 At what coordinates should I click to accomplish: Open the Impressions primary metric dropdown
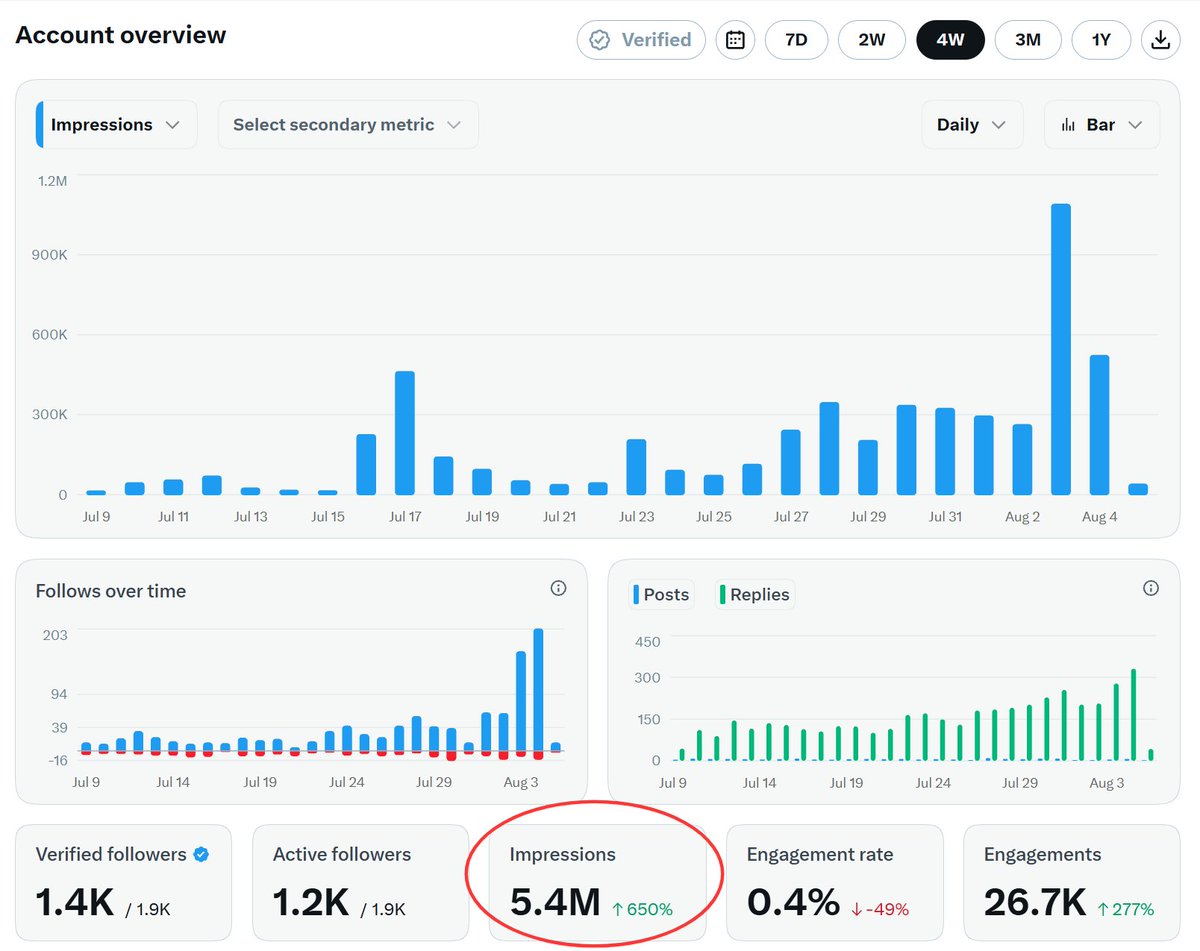[x=117, y=125]
